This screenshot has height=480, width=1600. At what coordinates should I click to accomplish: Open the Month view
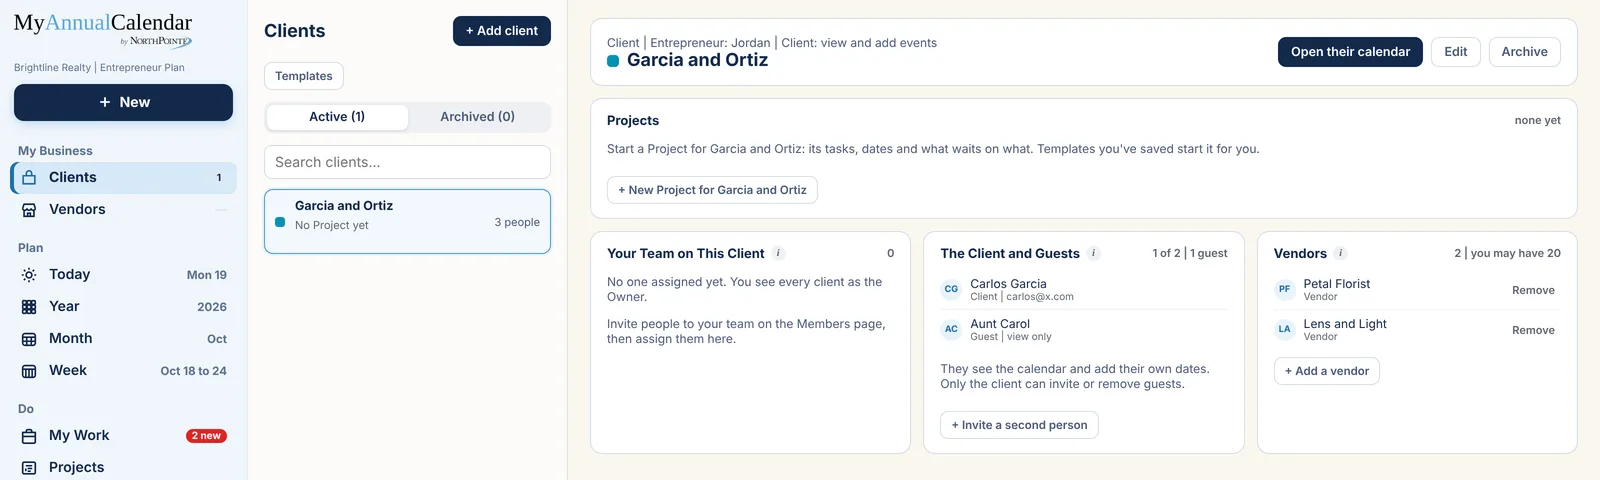click(x=125, y=339)
